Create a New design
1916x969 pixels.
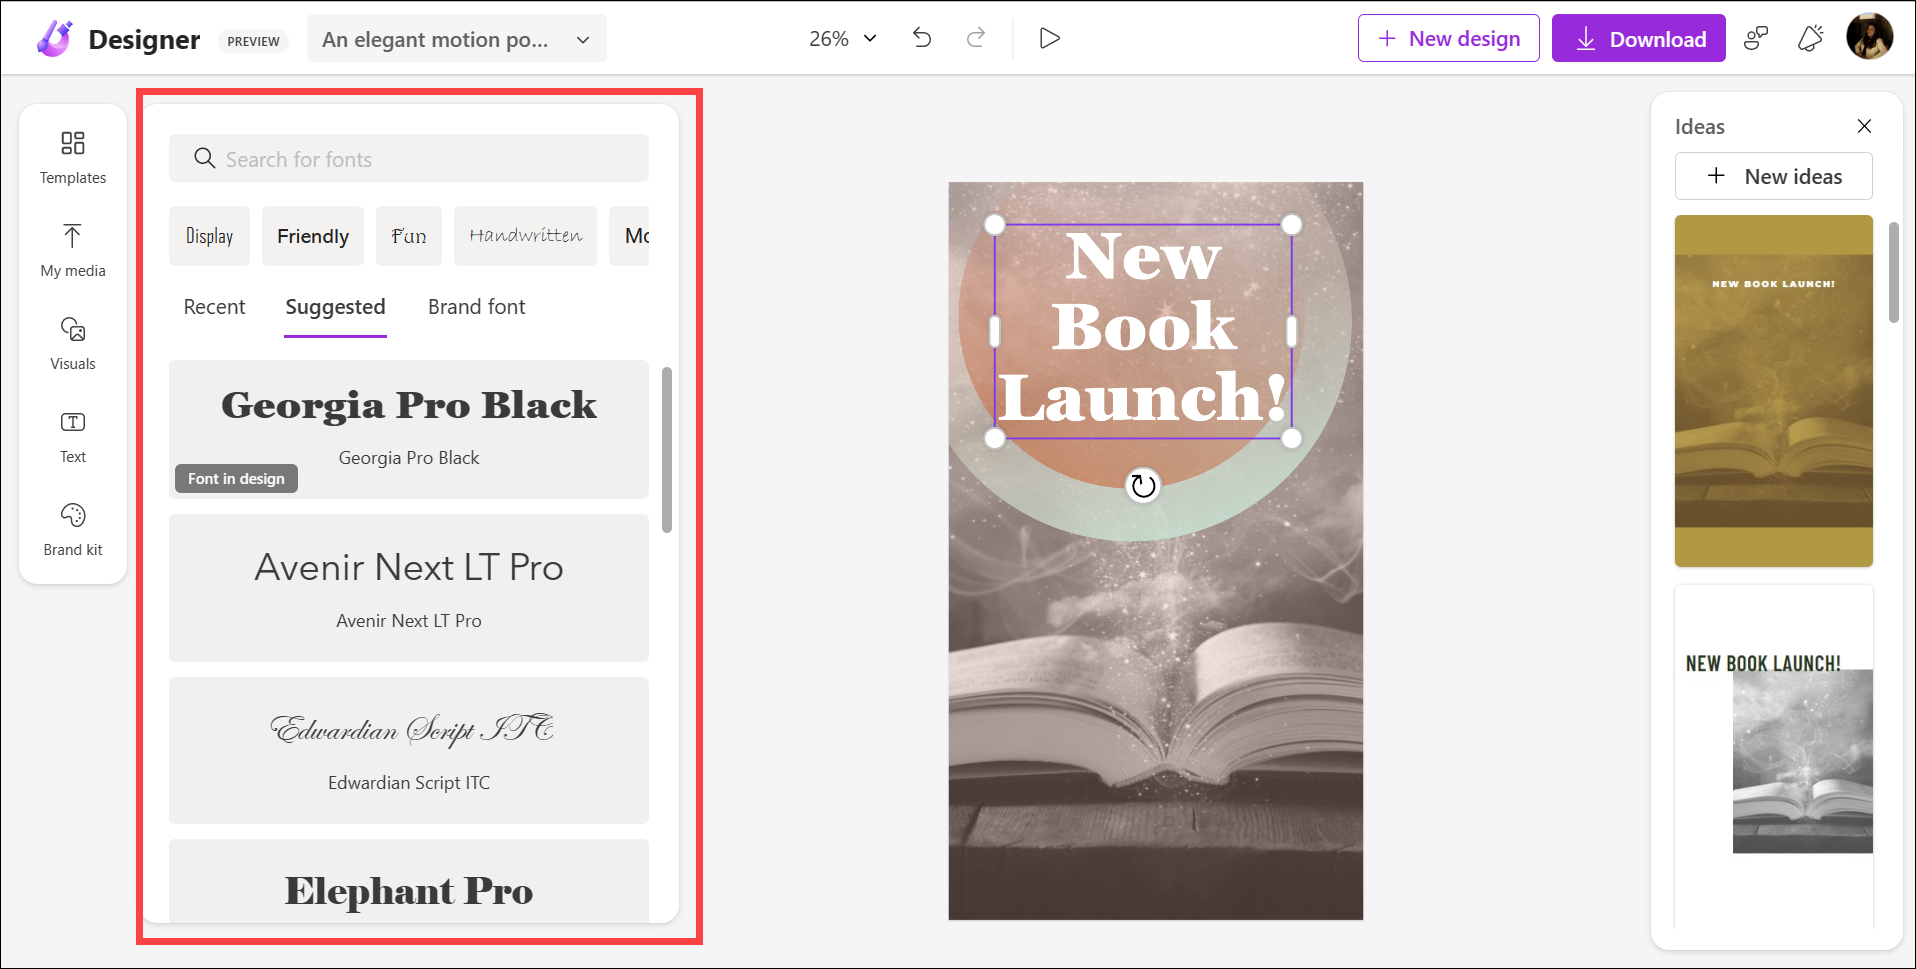[x=1448, y=38]
